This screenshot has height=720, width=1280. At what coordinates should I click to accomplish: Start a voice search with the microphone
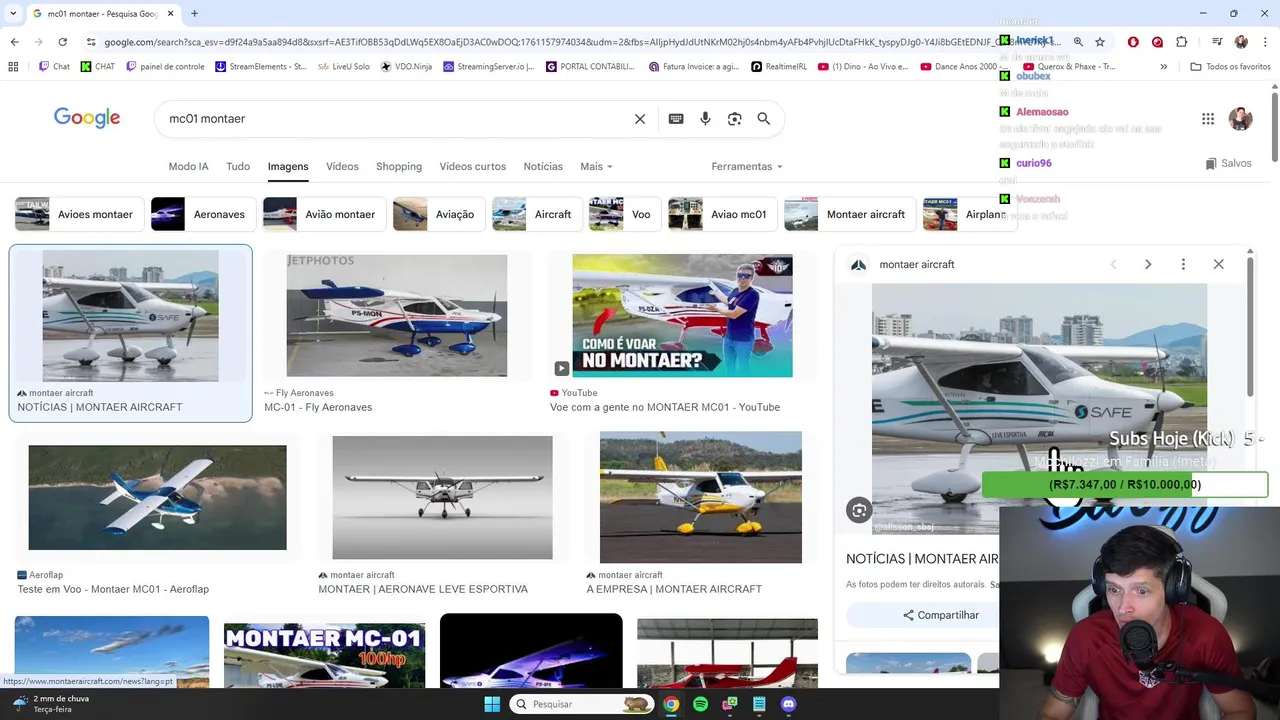click(705, 119)
